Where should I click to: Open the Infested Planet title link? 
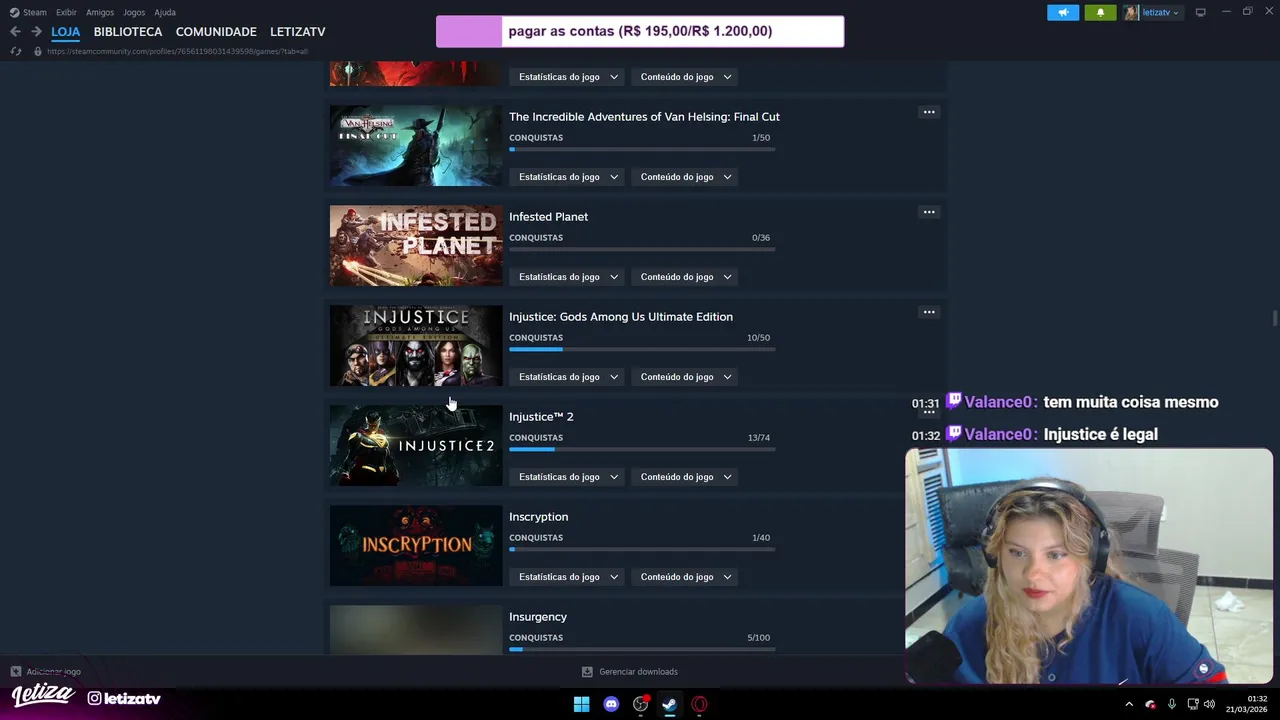click(x=548, y=217)
